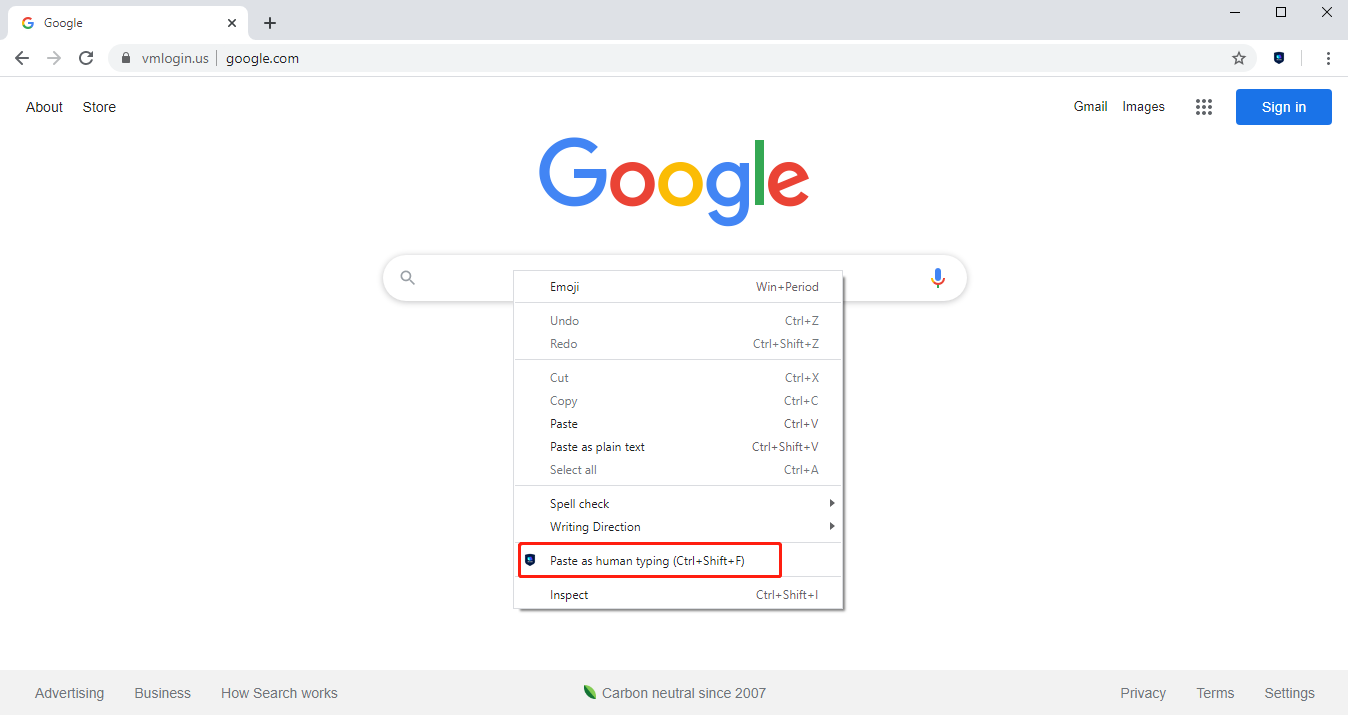Choose Inspect from the context menu
The image size is (1348, 715).
(x=569, y=595)
